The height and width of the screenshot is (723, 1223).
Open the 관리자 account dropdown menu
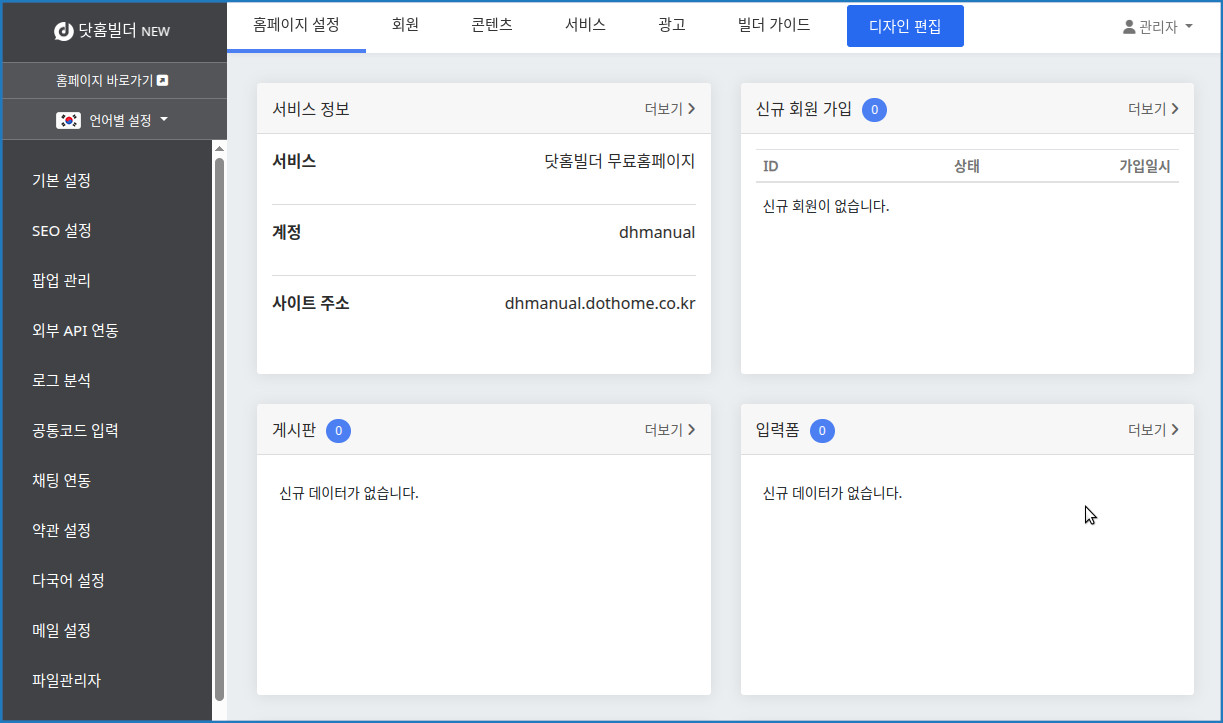[1158, 27]
